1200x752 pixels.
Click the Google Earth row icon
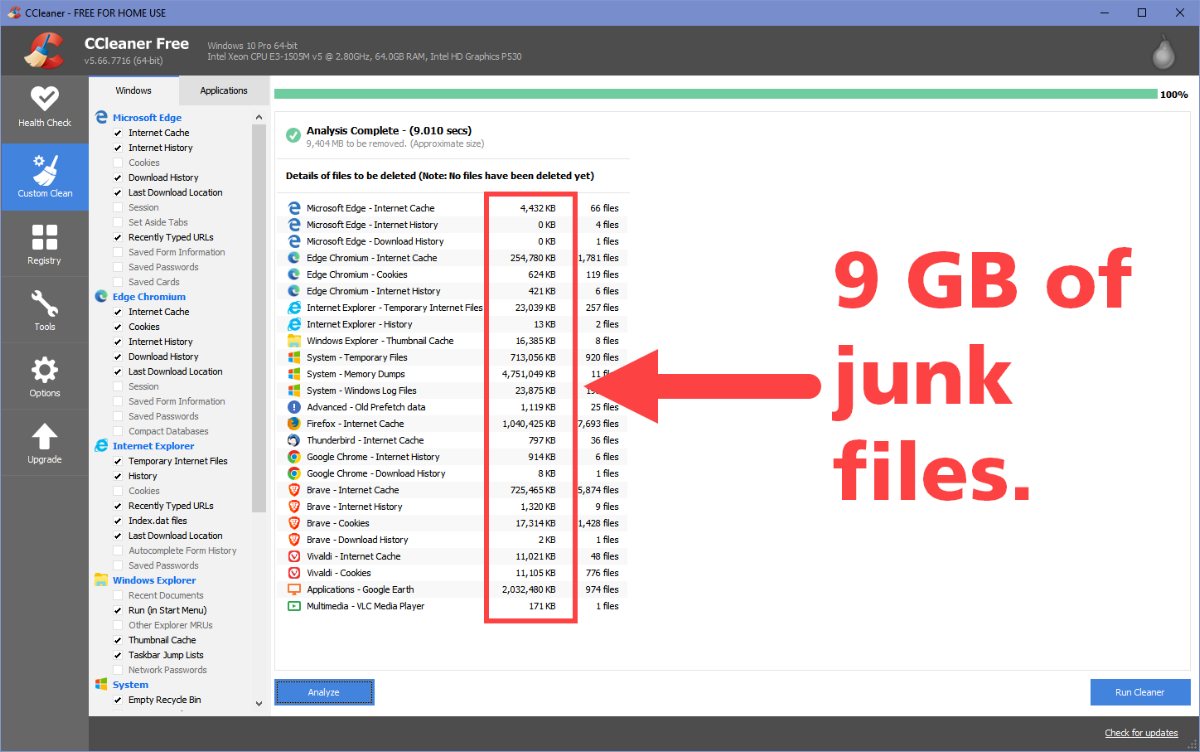[294, 590]
